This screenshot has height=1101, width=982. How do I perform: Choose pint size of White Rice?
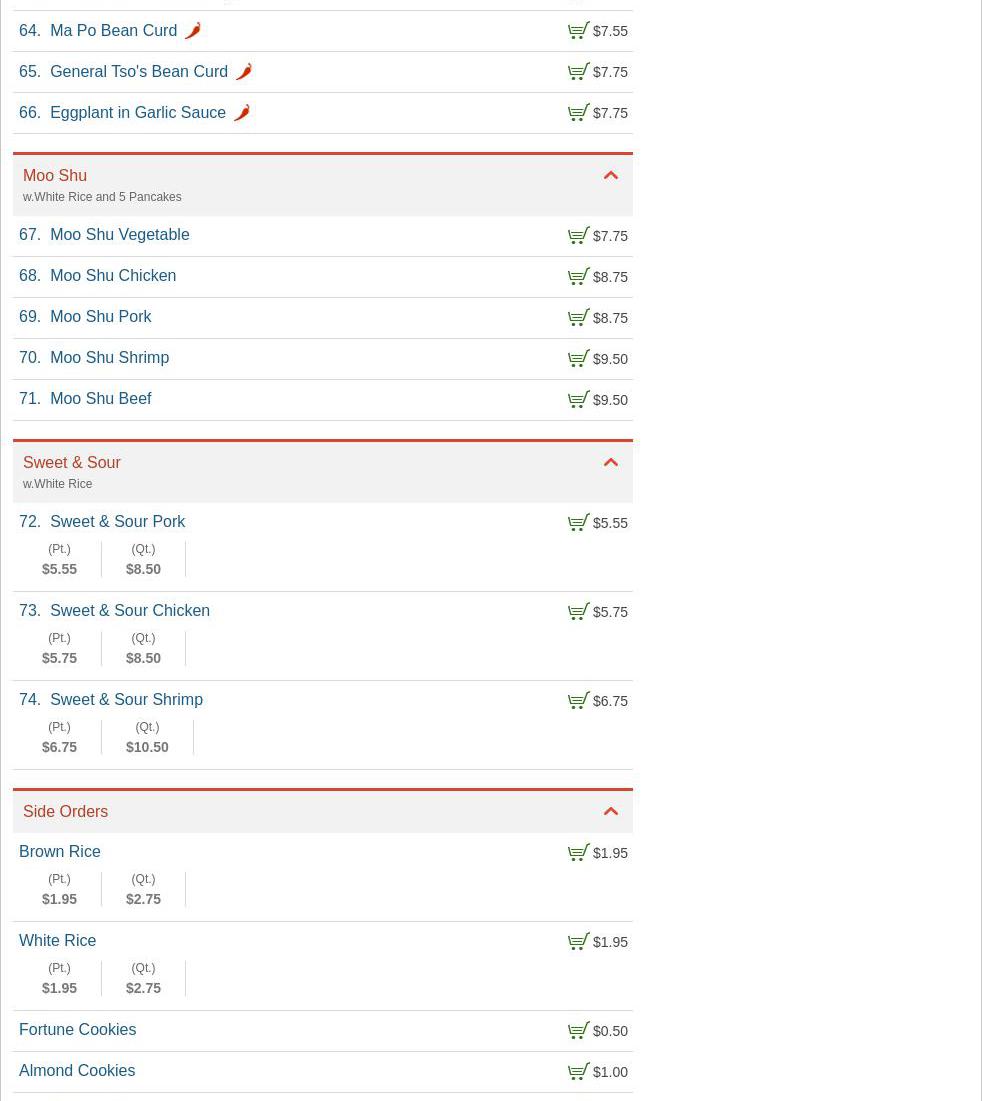click(59, 978)
